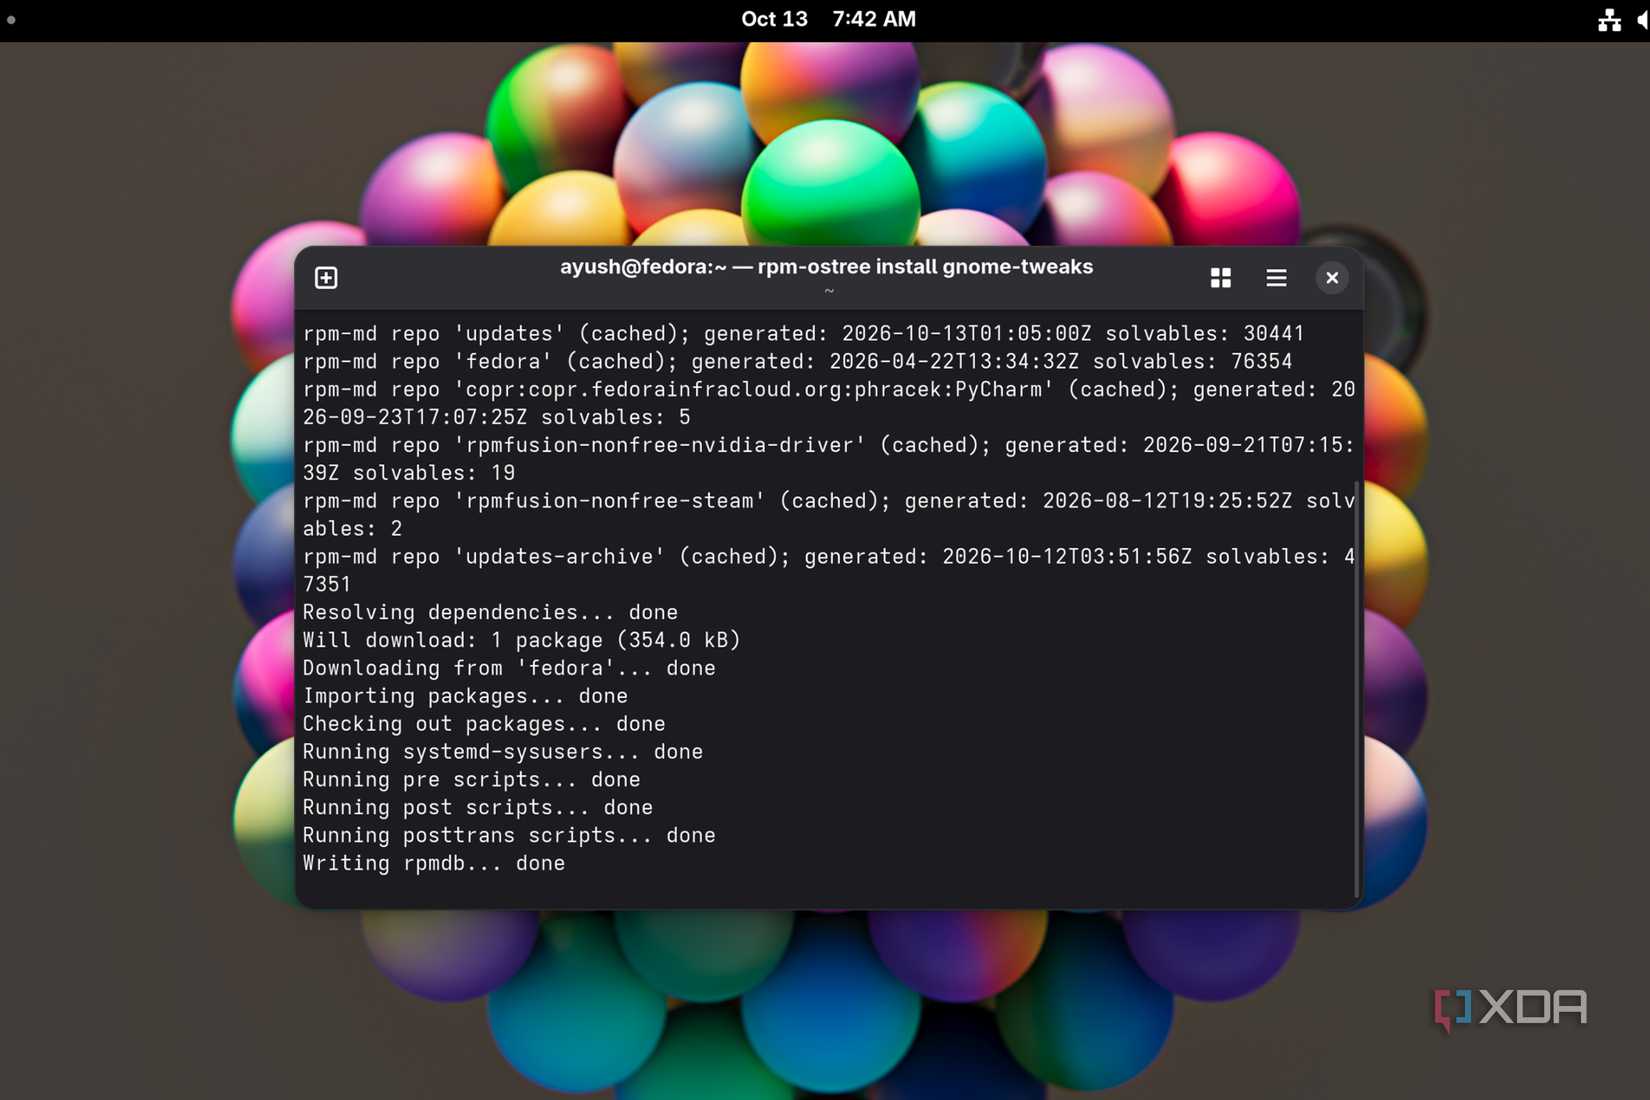Click 'Checking out packages... done' line

coord(484,724)
